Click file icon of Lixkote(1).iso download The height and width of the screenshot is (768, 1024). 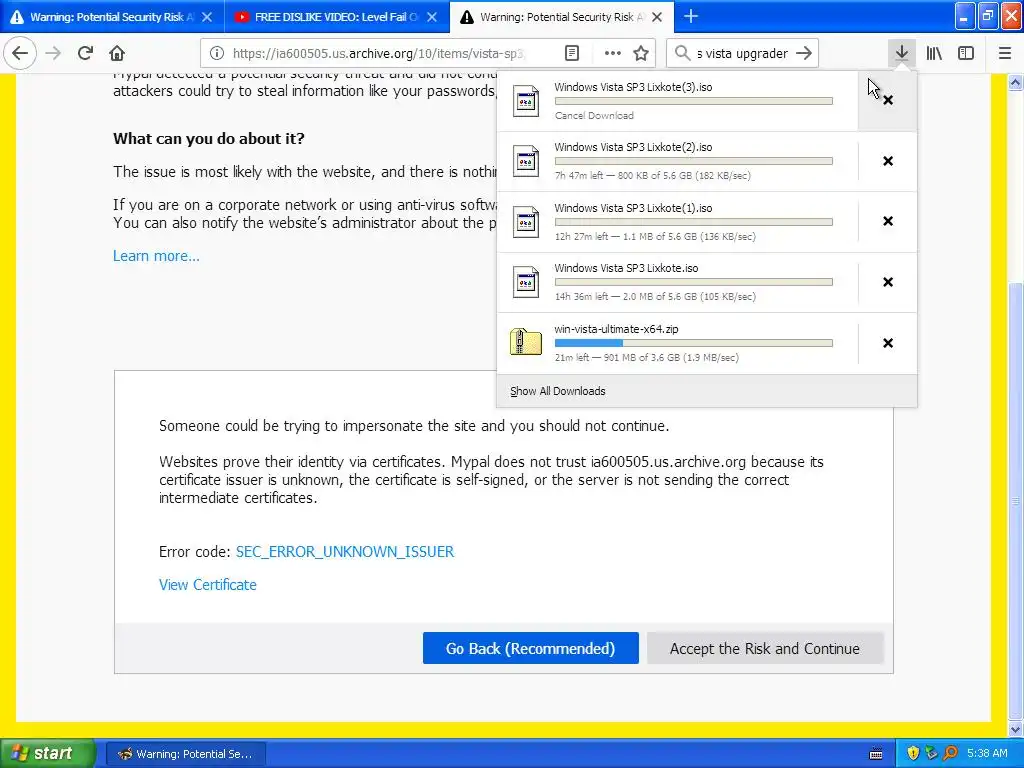[x=526, y=222]
